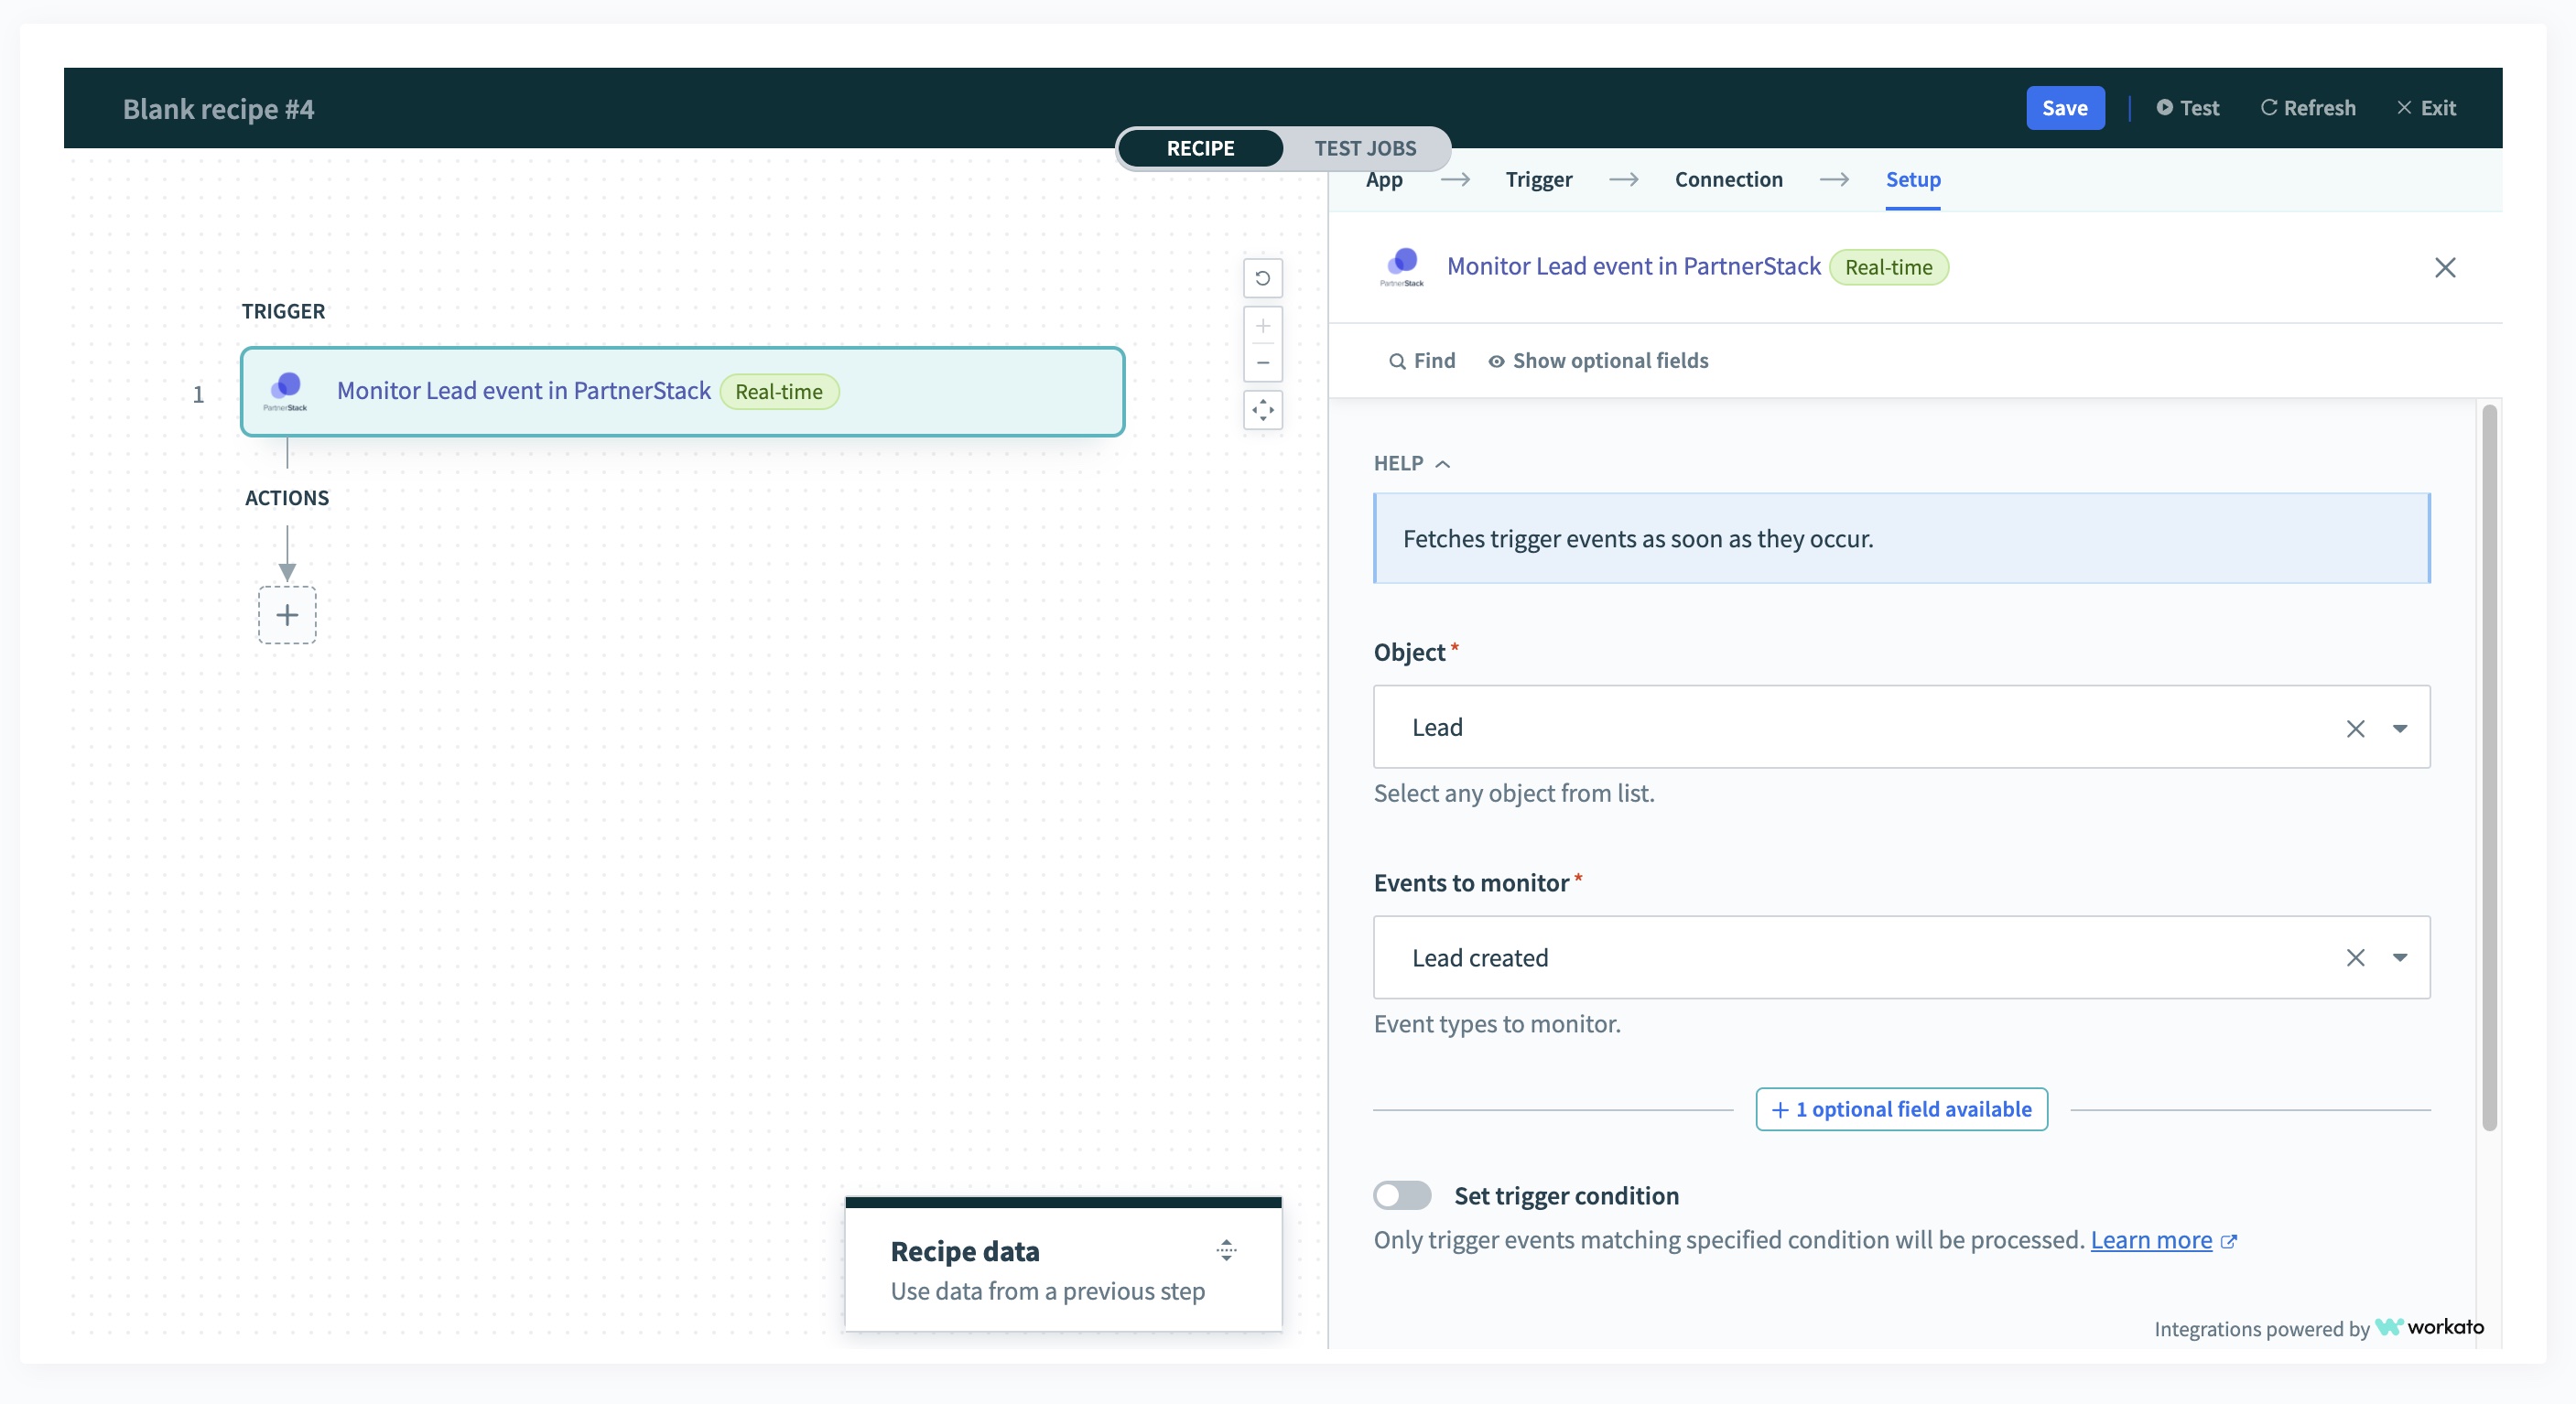Open the Object dropdown arrow
This screenshot has width=2576, height=1404.
[x=2399, y=728]
